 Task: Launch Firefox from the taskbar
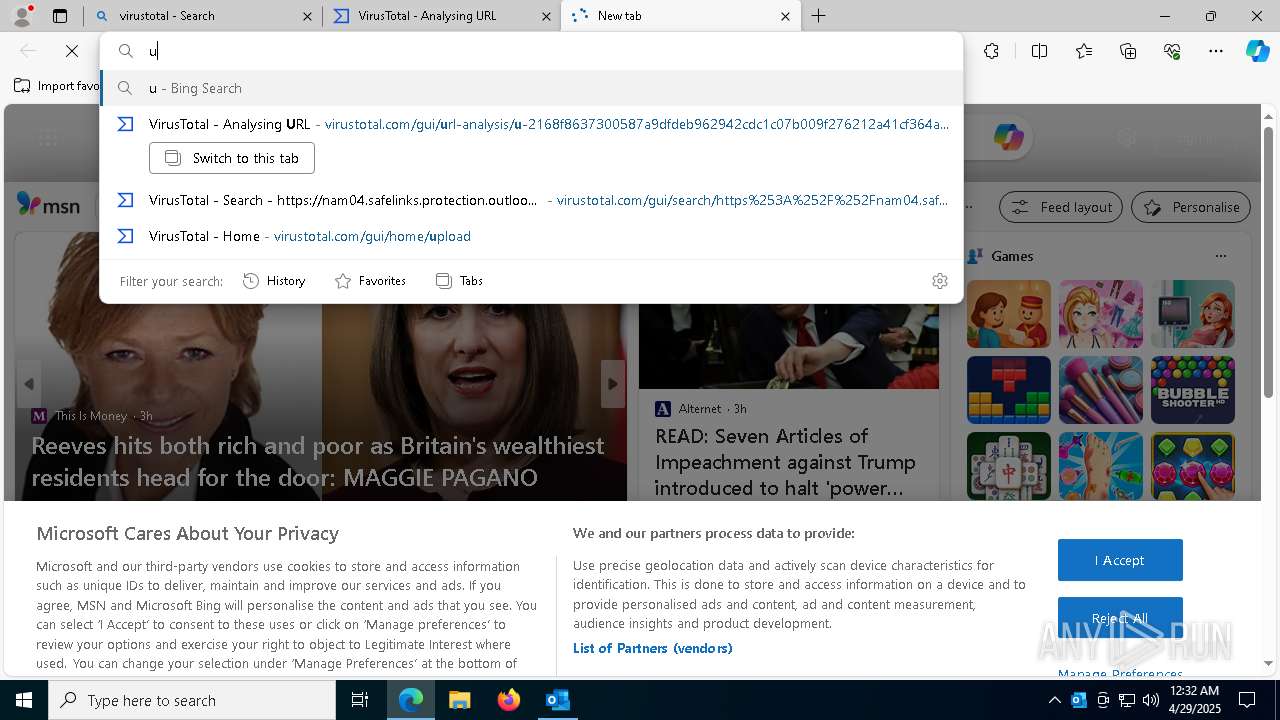509,700
